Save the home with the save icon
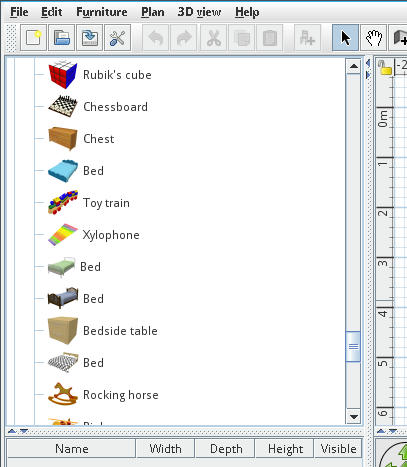The width and height of the screenshot is (407, 467). coord(89,38)
